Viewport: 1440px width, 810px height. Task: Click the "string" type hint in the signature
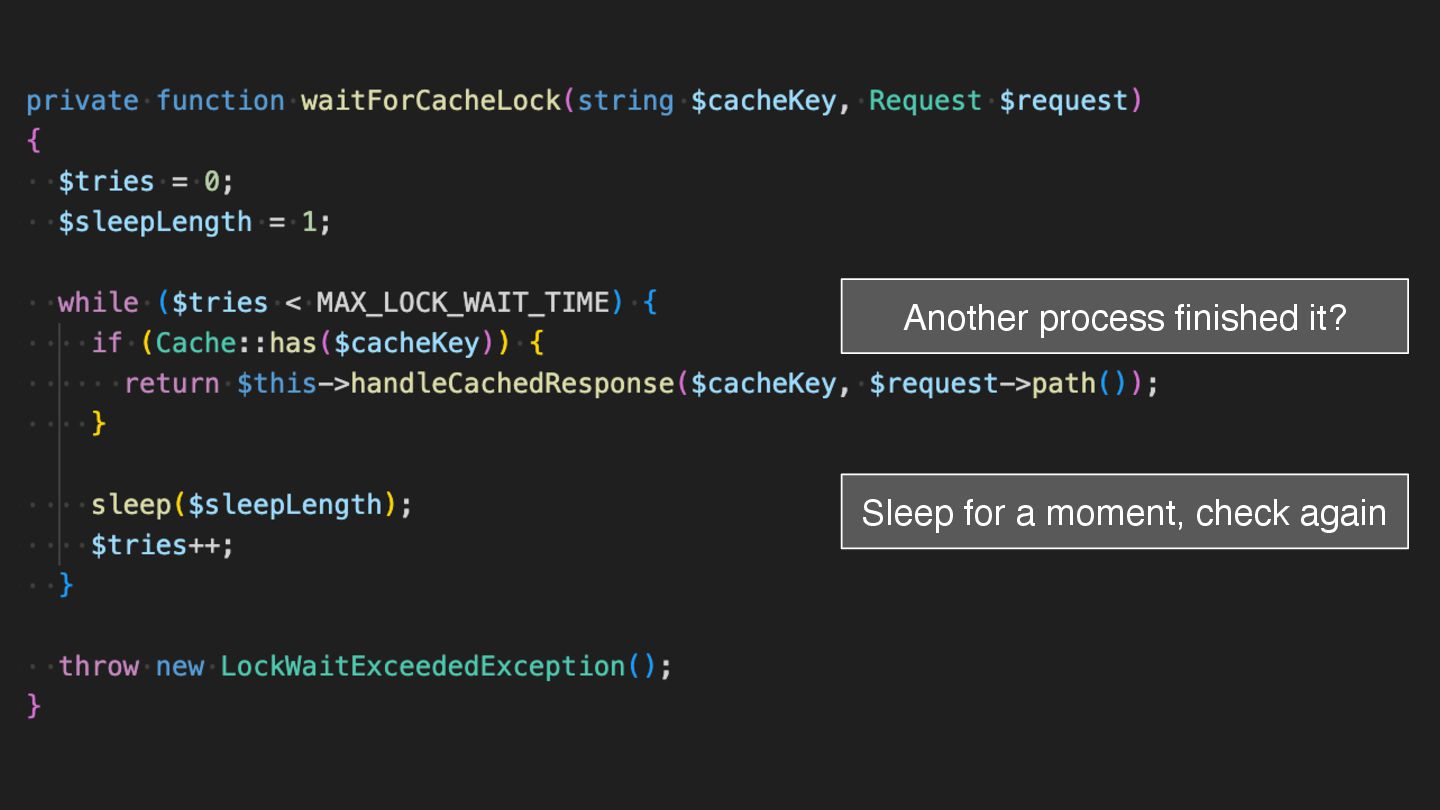point(626,101)
